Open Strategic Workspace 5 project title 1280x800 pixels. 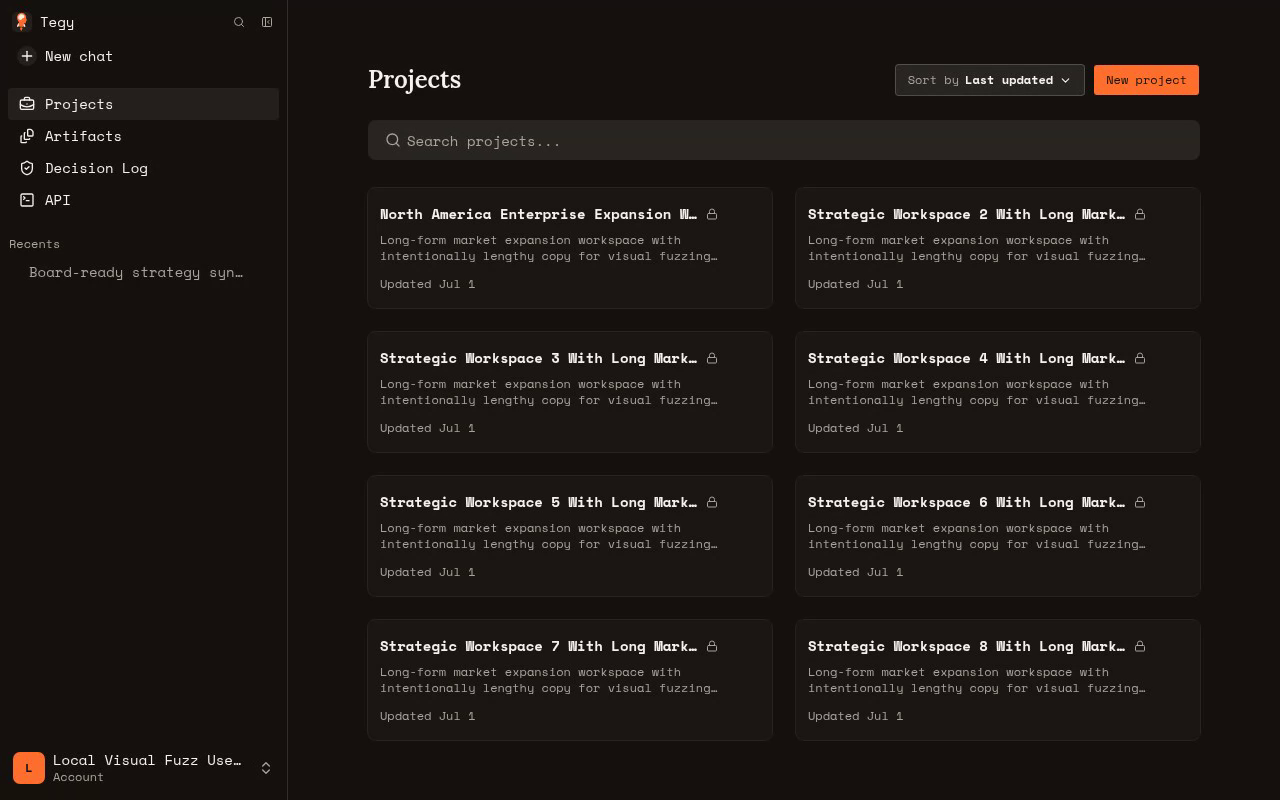coord(539,502)
